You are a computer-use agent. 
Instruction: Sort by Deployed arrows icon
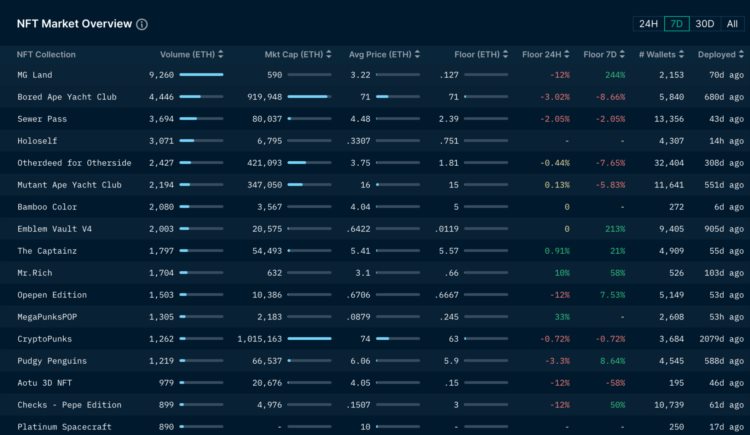click(741, 54)
